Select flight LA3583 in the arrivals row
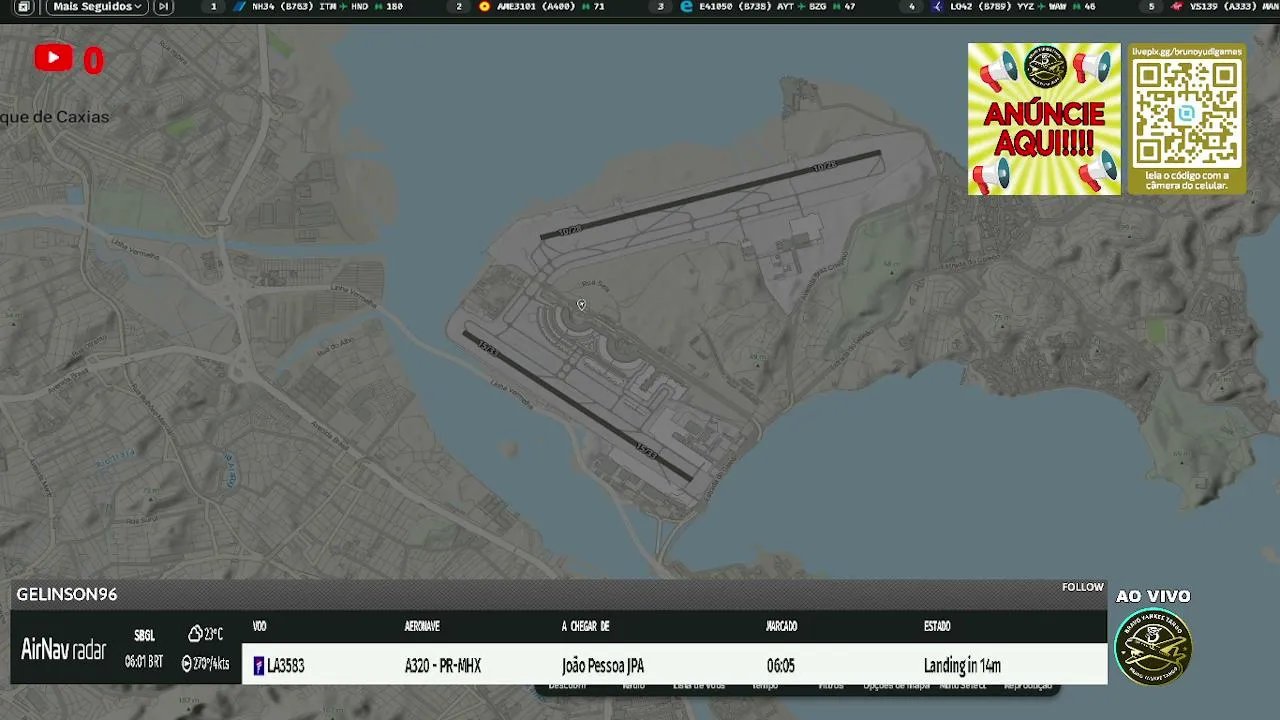Image resolution: width=1280 pixels, height=720 pixels. click(285, 666)
